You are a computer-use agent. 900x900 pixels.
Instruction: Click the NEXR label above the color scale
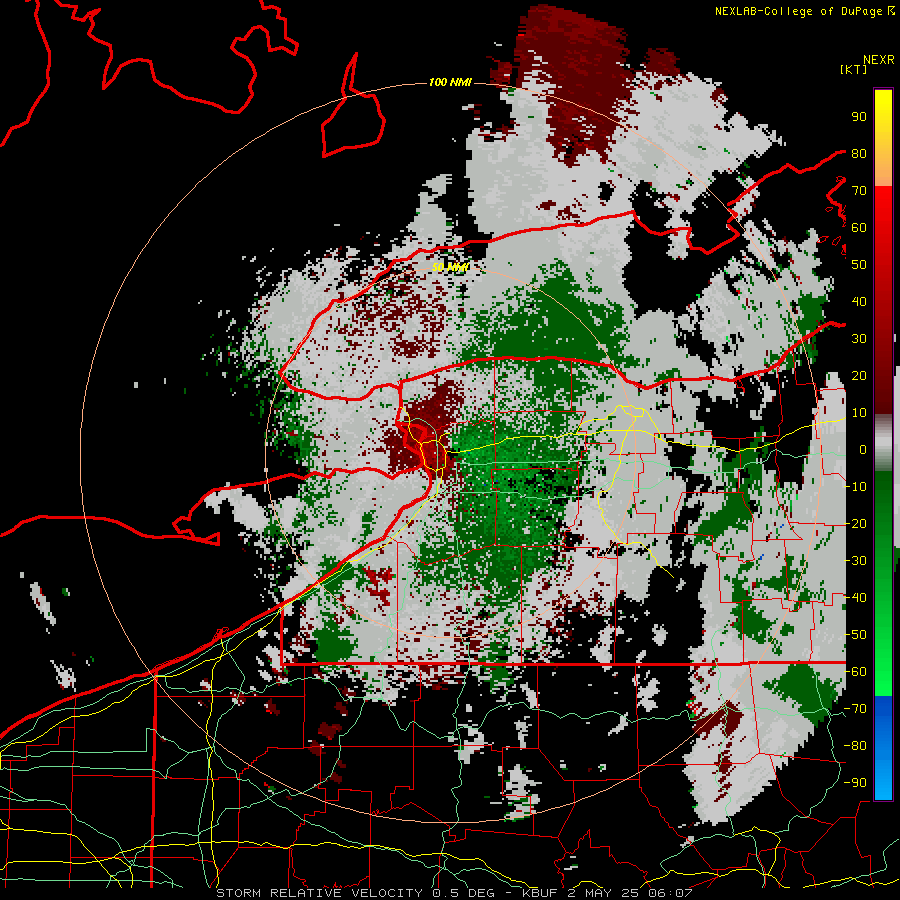pyautogui.click(x=879, y=60)
